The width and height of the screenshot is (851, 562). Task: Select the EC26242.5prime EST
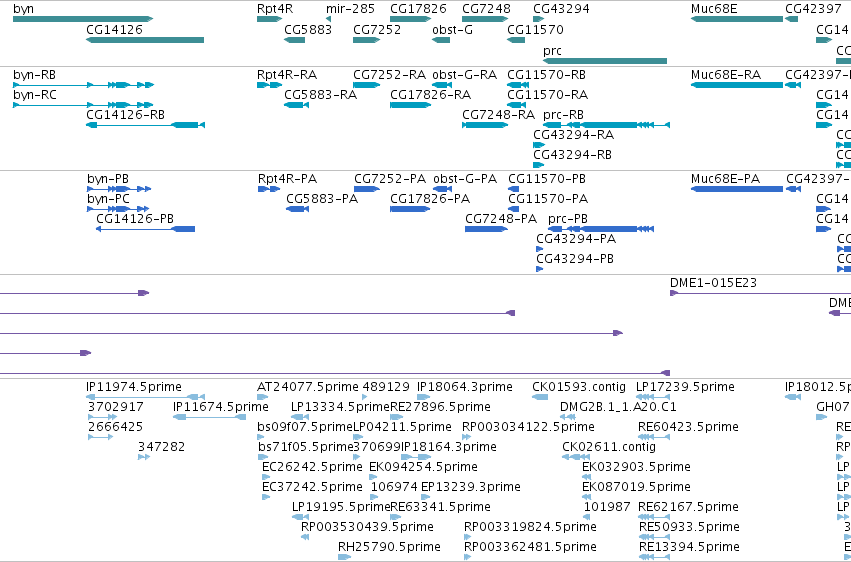click(266, 477)
